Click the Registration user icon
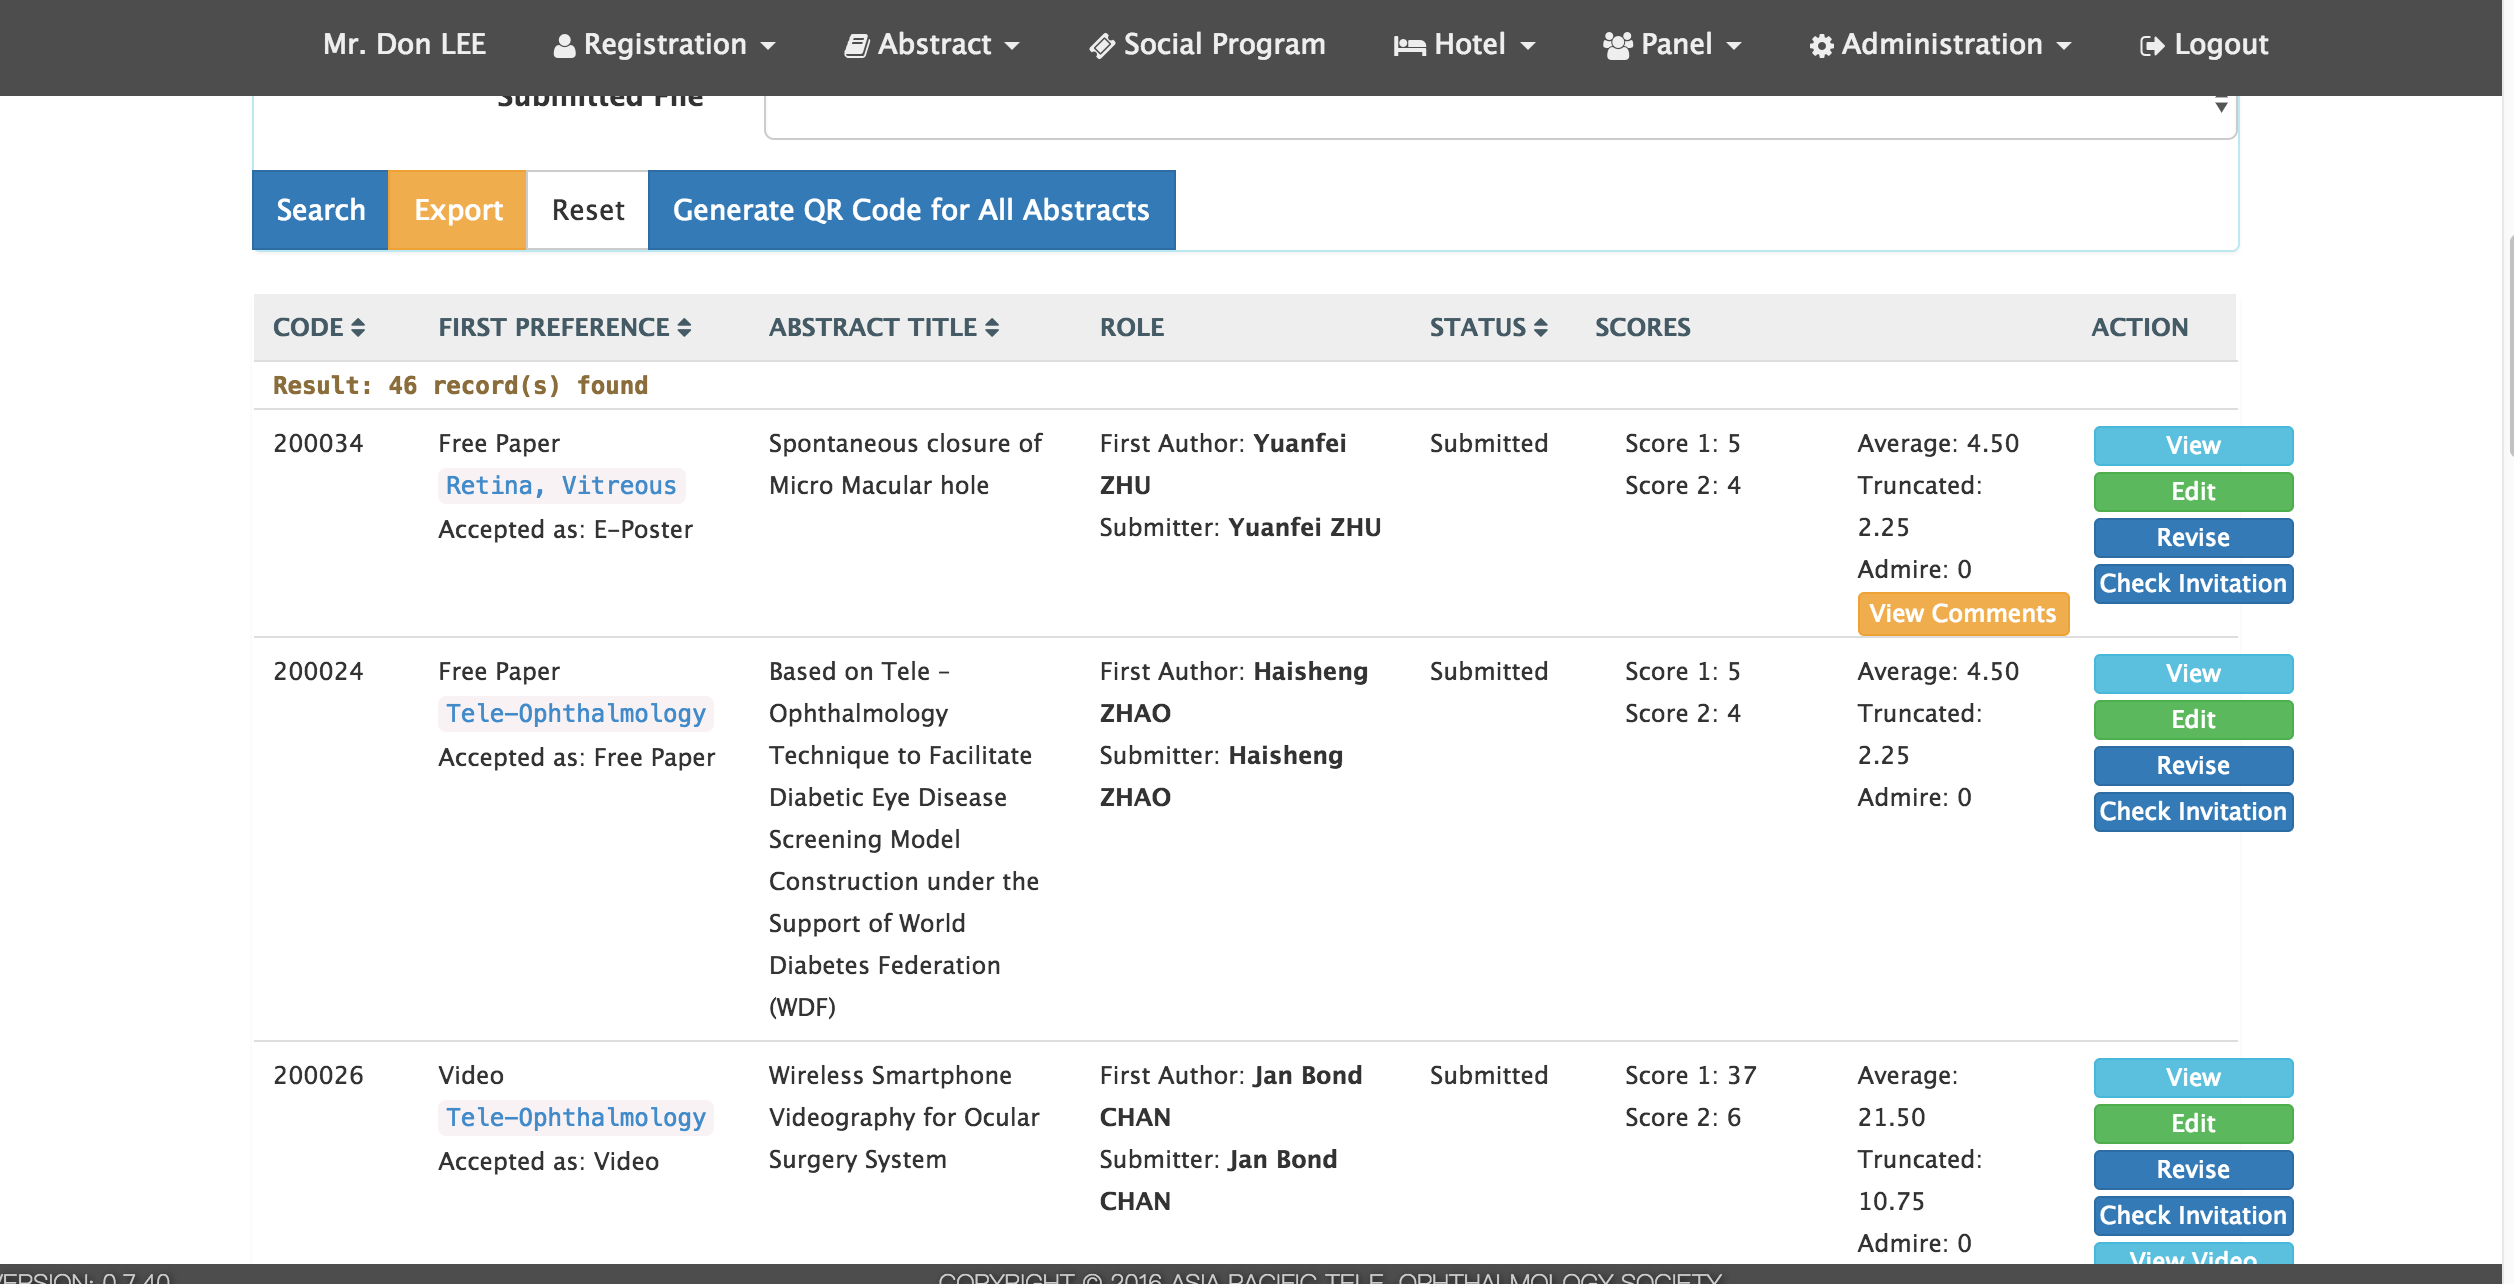Viewport: 2514px width, 1284px height. point(564,46)
